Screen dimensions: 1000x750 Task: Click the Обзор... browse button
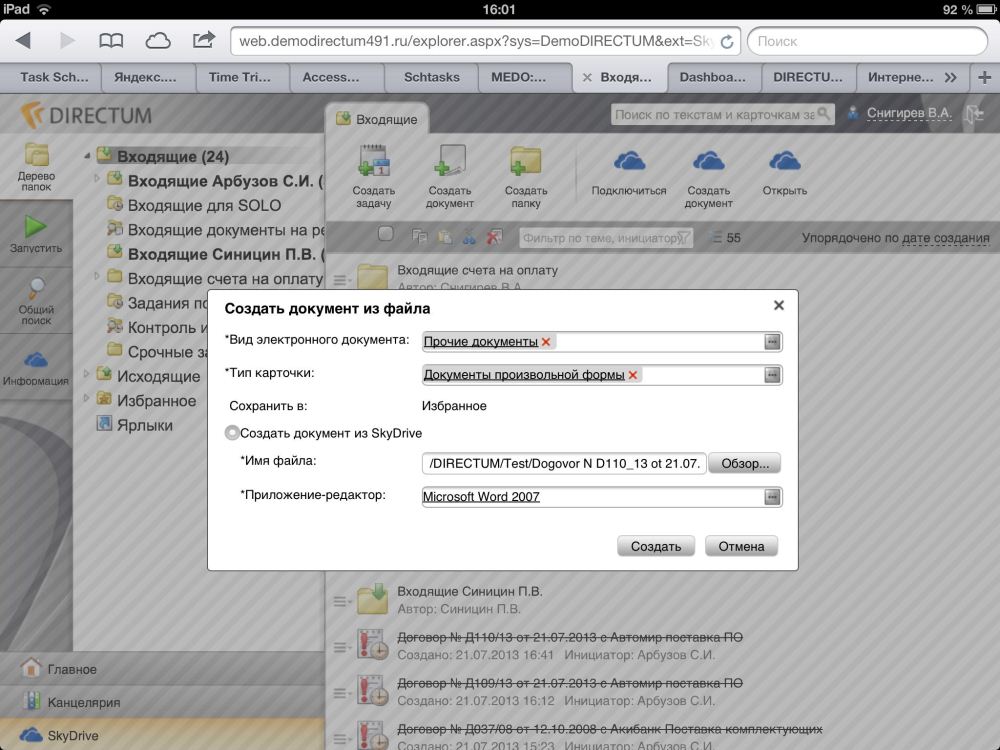[x=745, y=464]
